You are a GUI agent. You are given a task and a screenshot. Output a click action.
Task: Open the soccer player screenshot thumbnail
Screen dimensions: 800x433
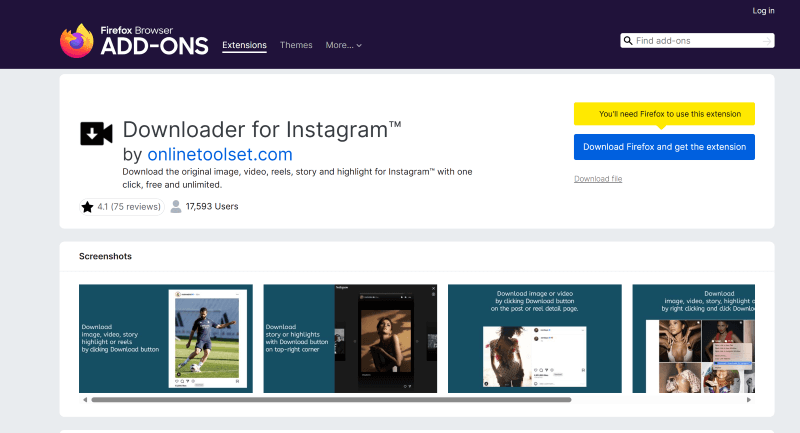point(166,339)
